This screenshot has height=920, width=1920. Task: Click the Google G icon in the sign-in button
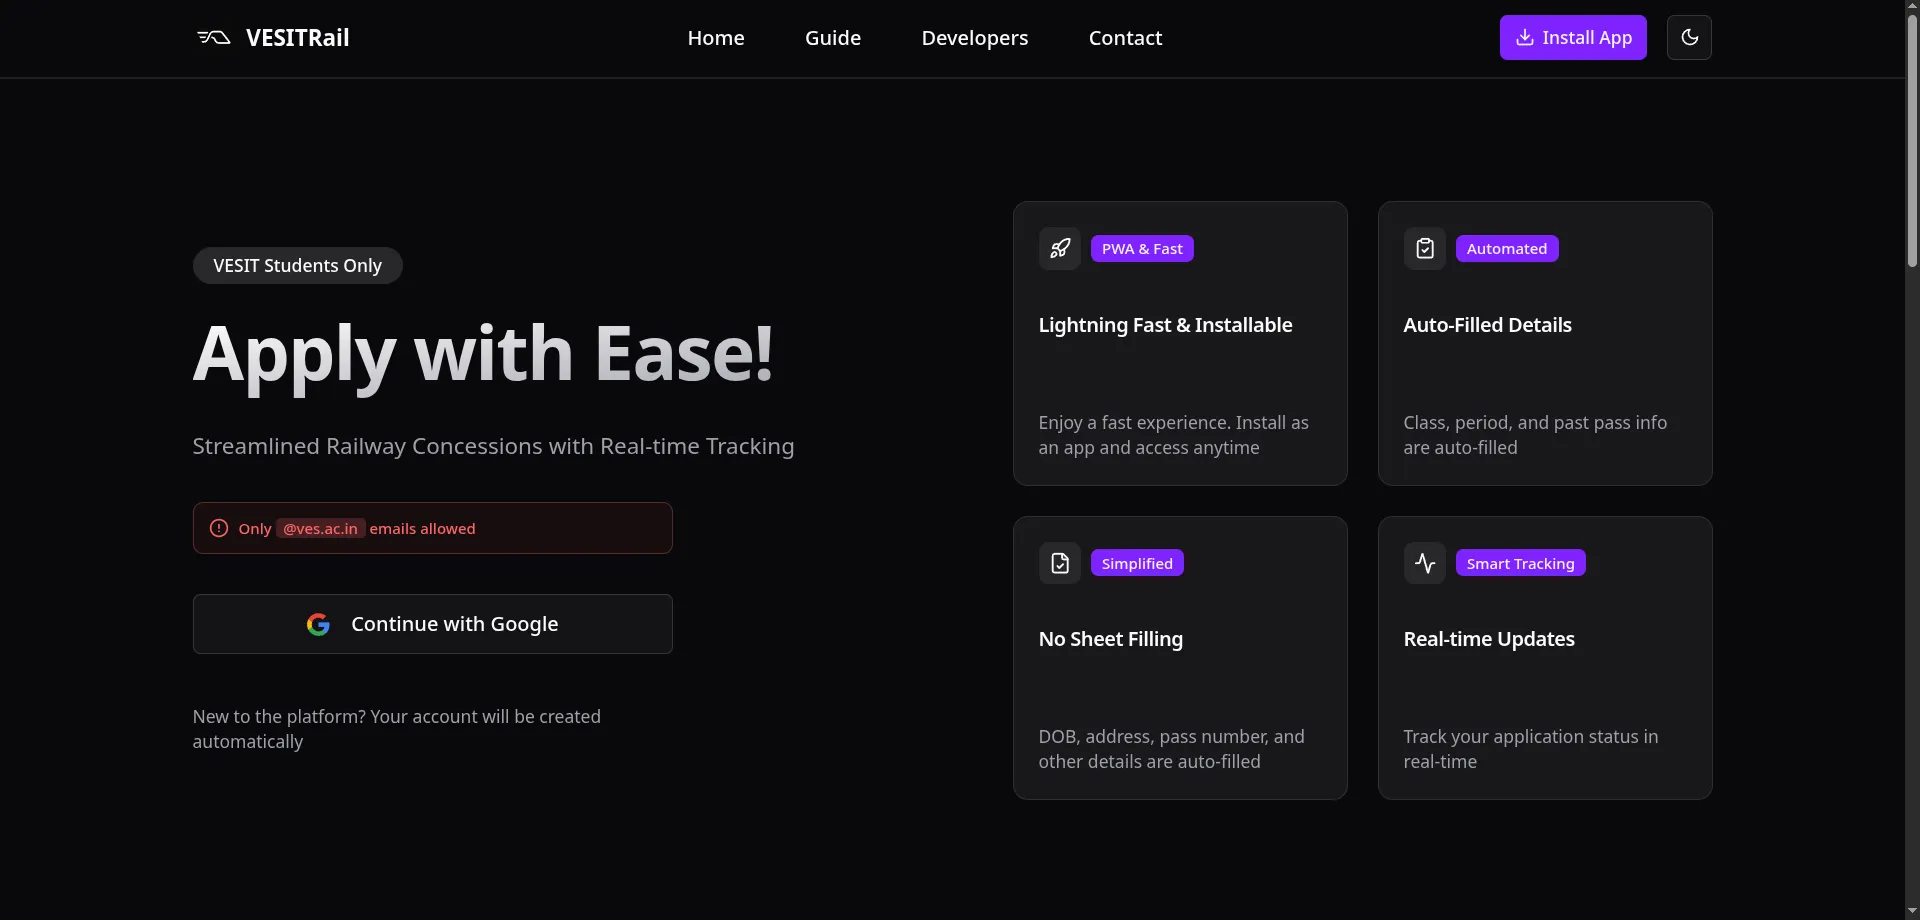318,624
